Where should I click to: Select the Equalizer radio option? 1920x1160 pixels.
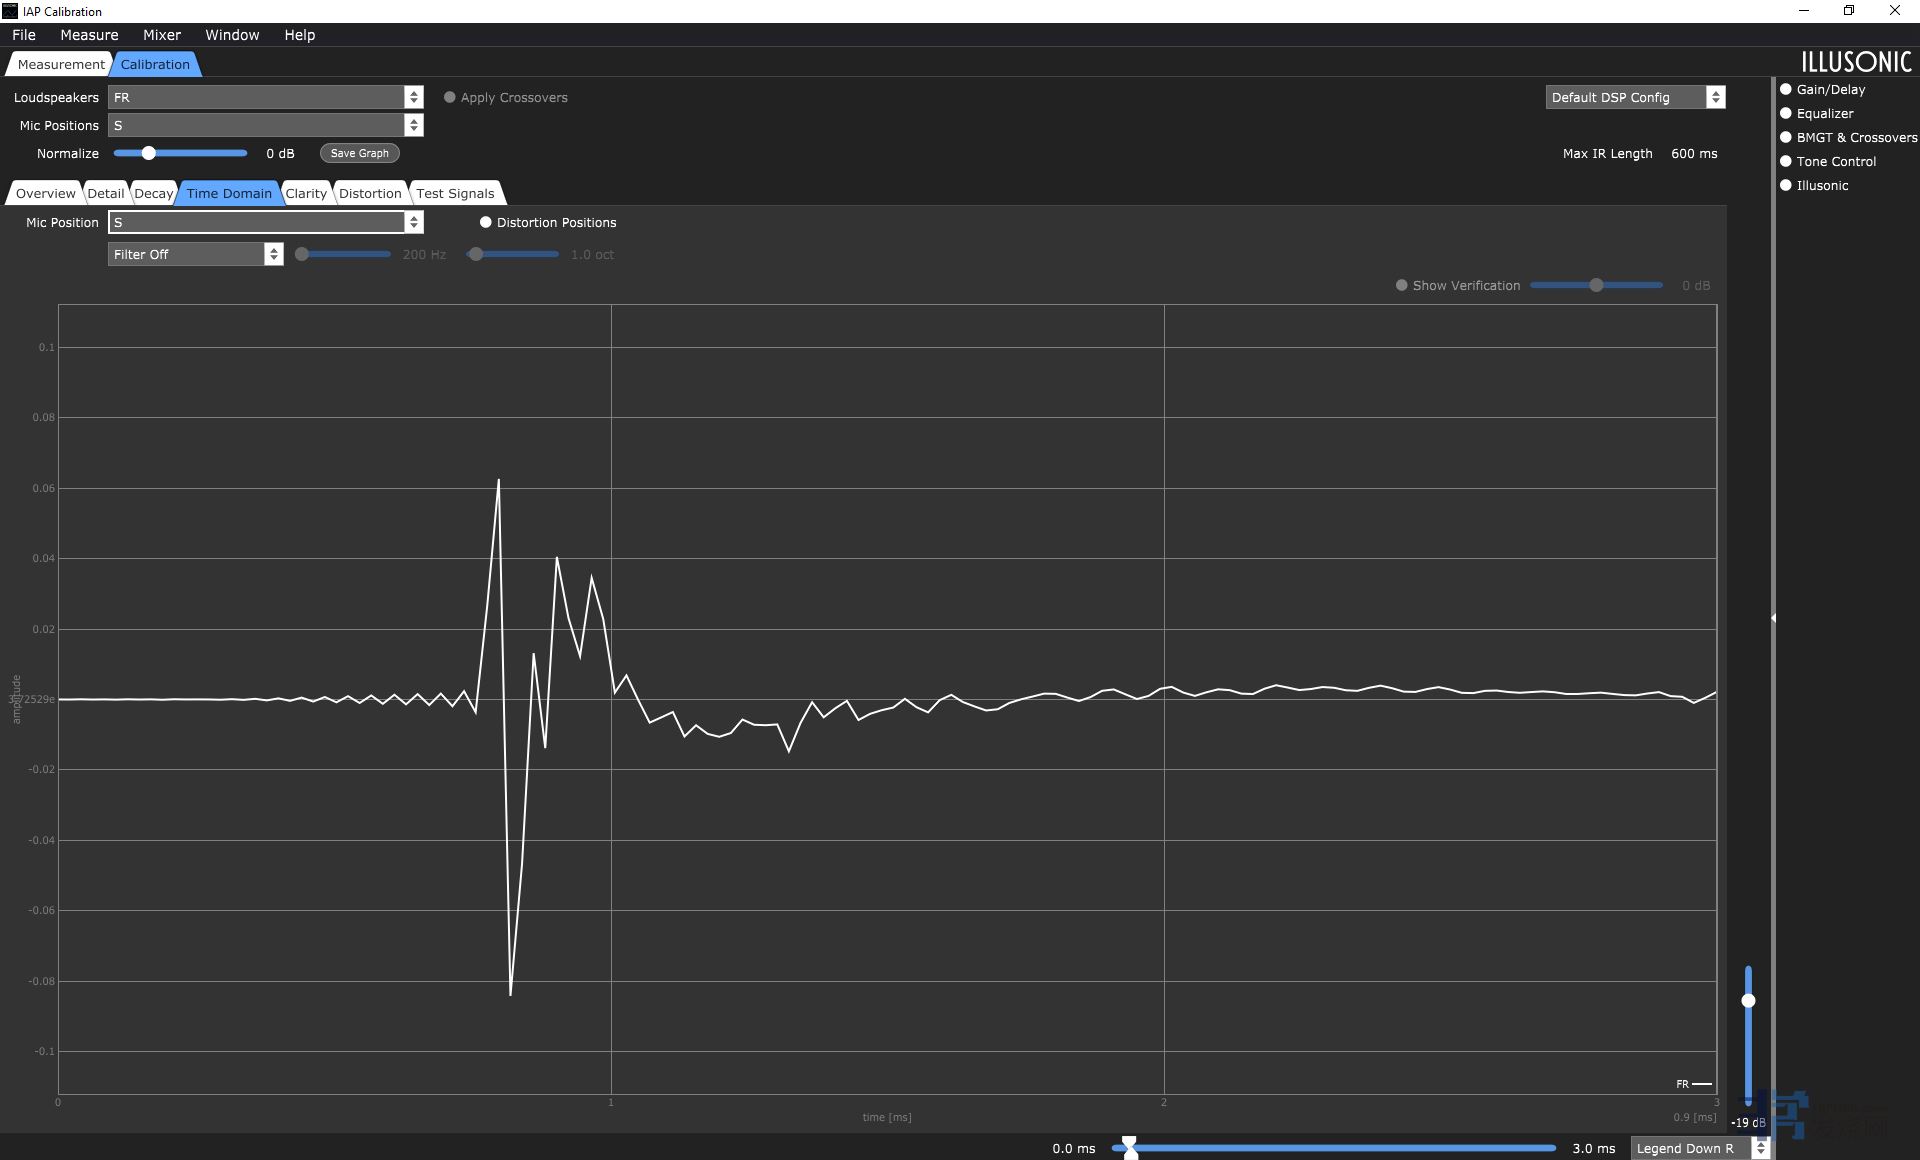(x=1786, y=113)
